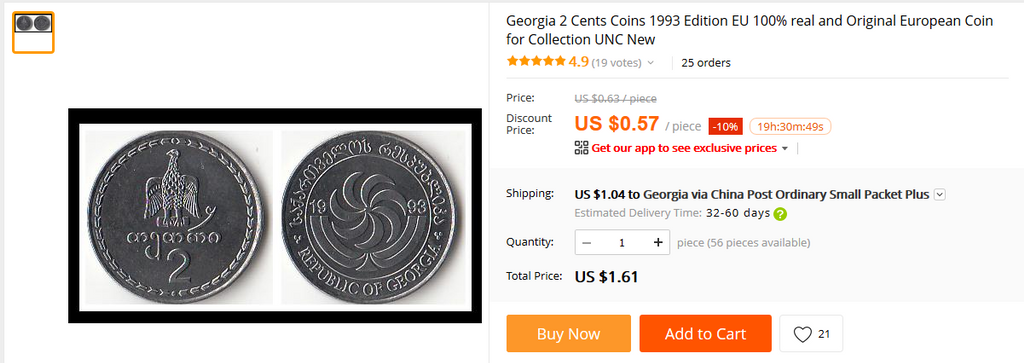Viewport: 1024px width, 363px height.
Task: Click the heart wishlist icon
Action: click(802, 334)
